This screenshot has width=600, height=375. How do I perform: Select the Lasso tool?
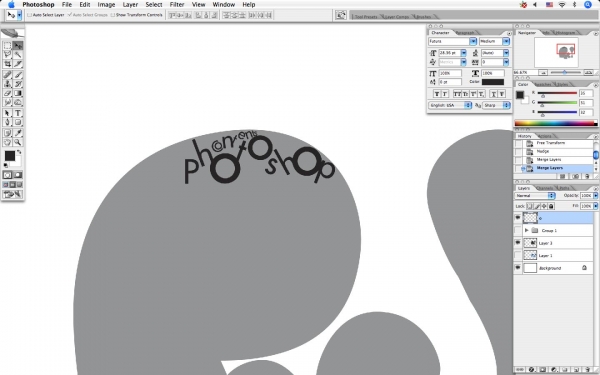coord(7,55)
